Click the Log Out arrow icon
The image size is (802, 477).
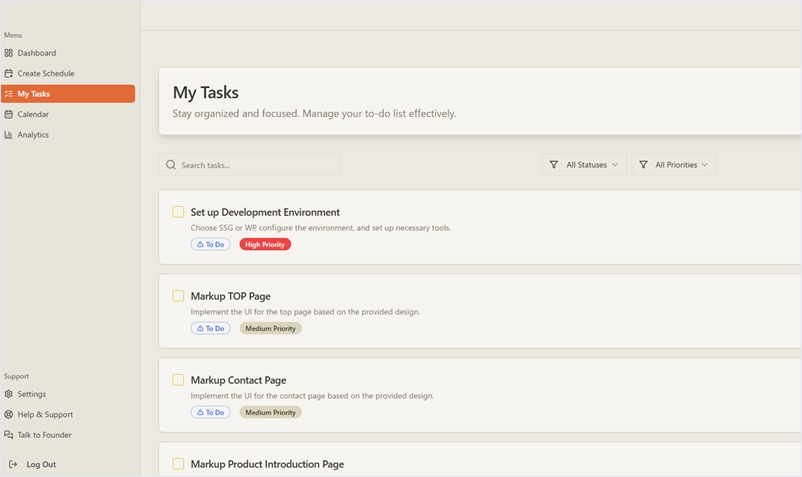pos(13,464)
